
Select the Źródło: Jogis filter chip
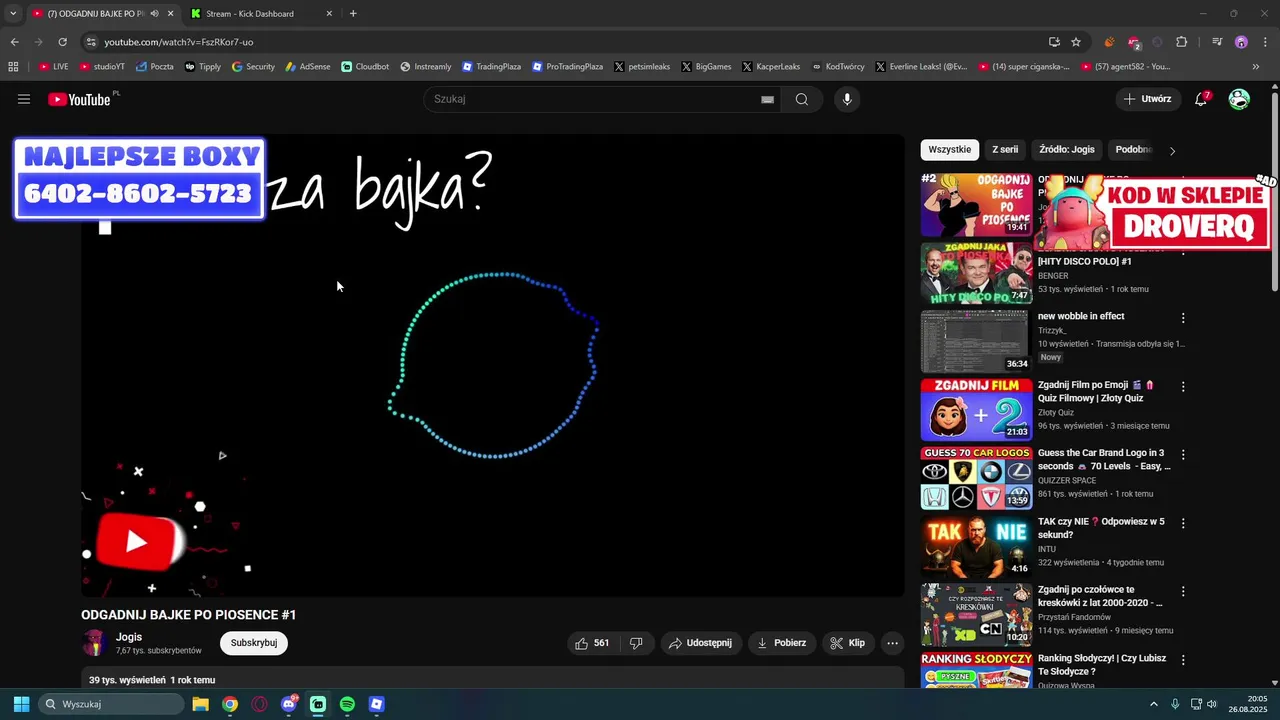click(1067, 150)
